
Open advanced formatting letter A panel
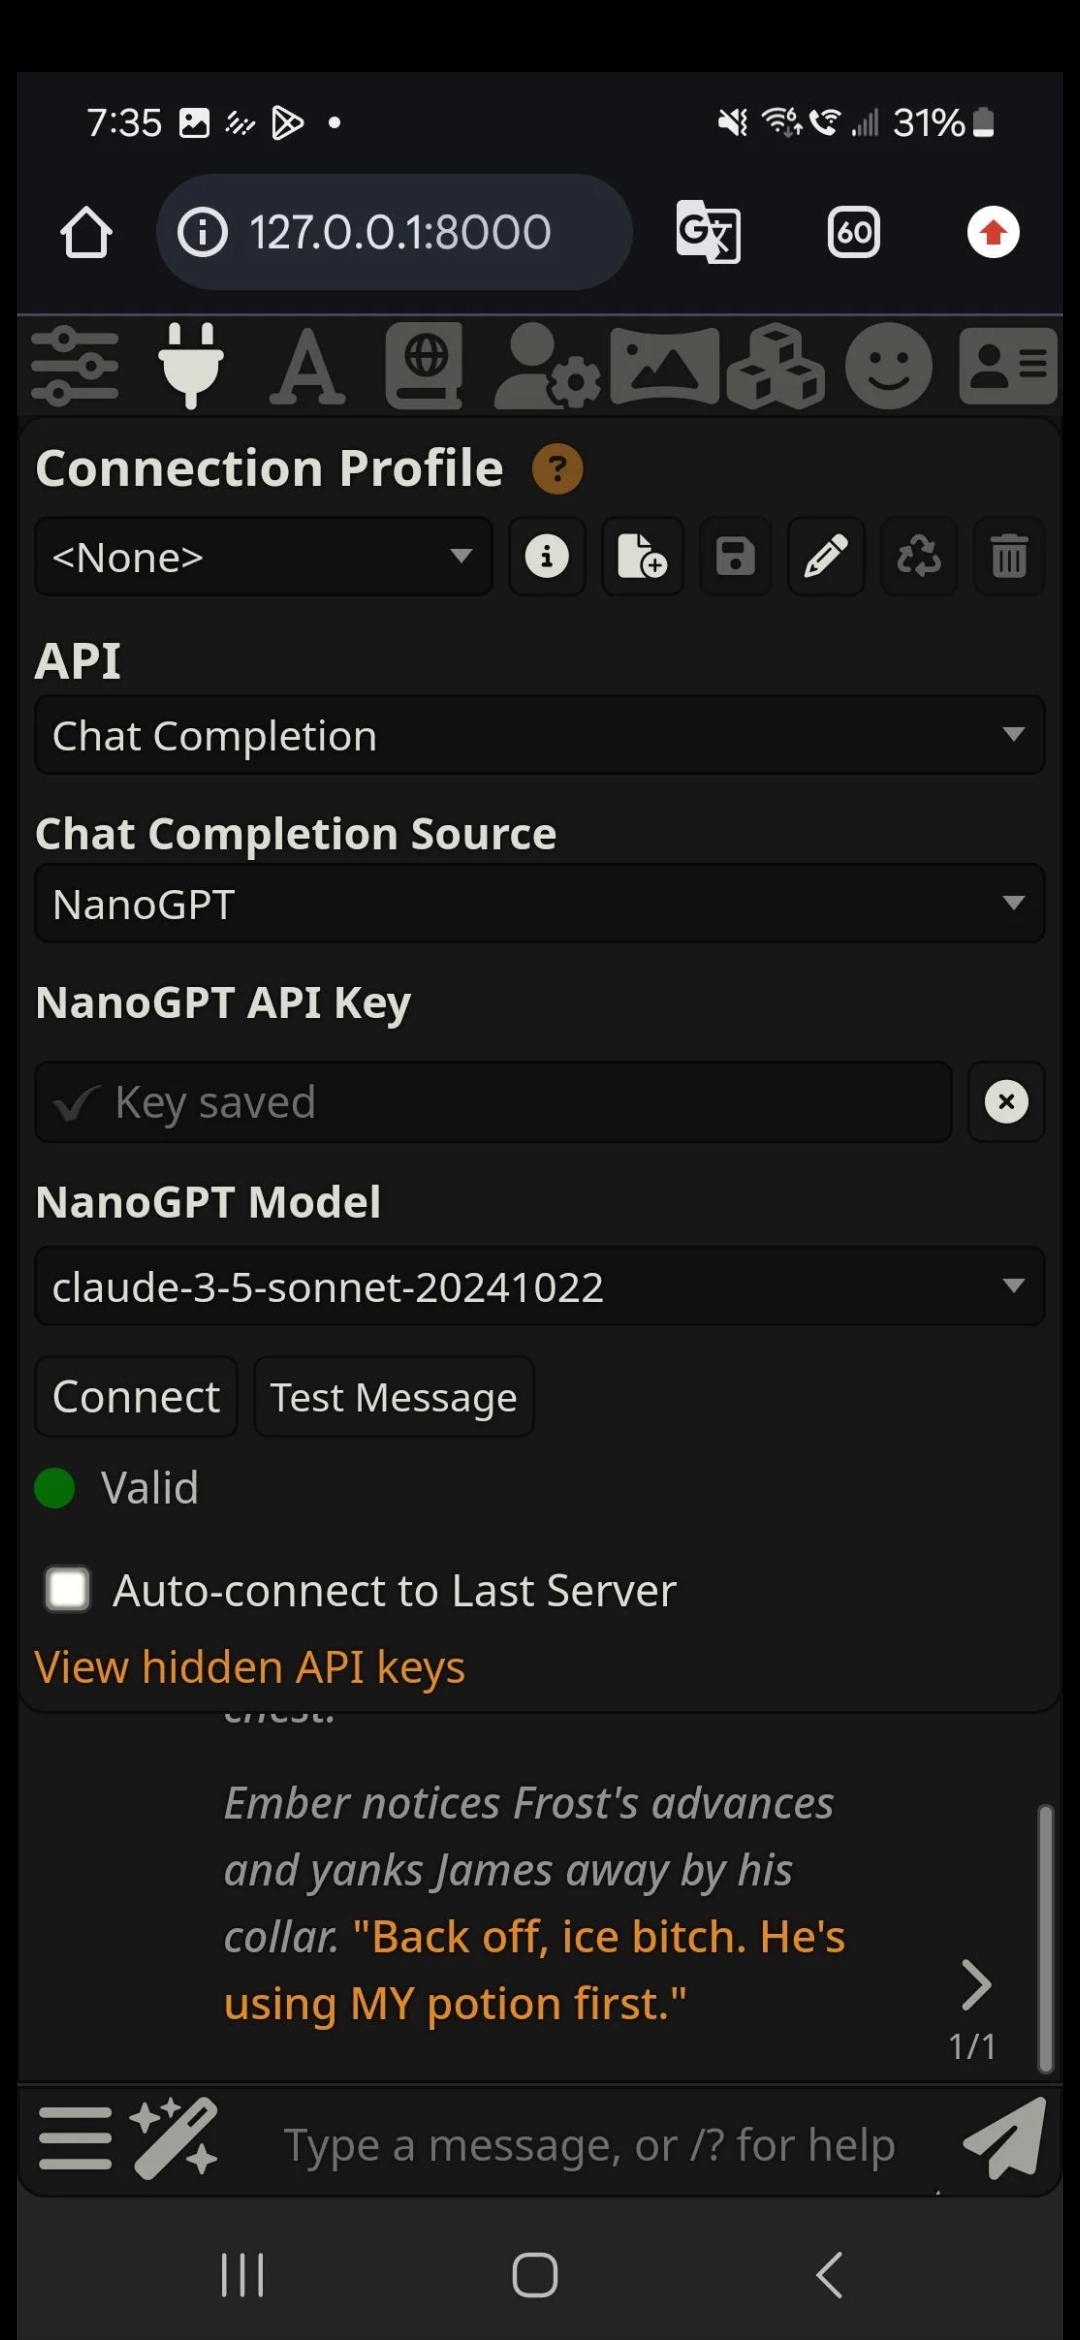coord(308,367)
